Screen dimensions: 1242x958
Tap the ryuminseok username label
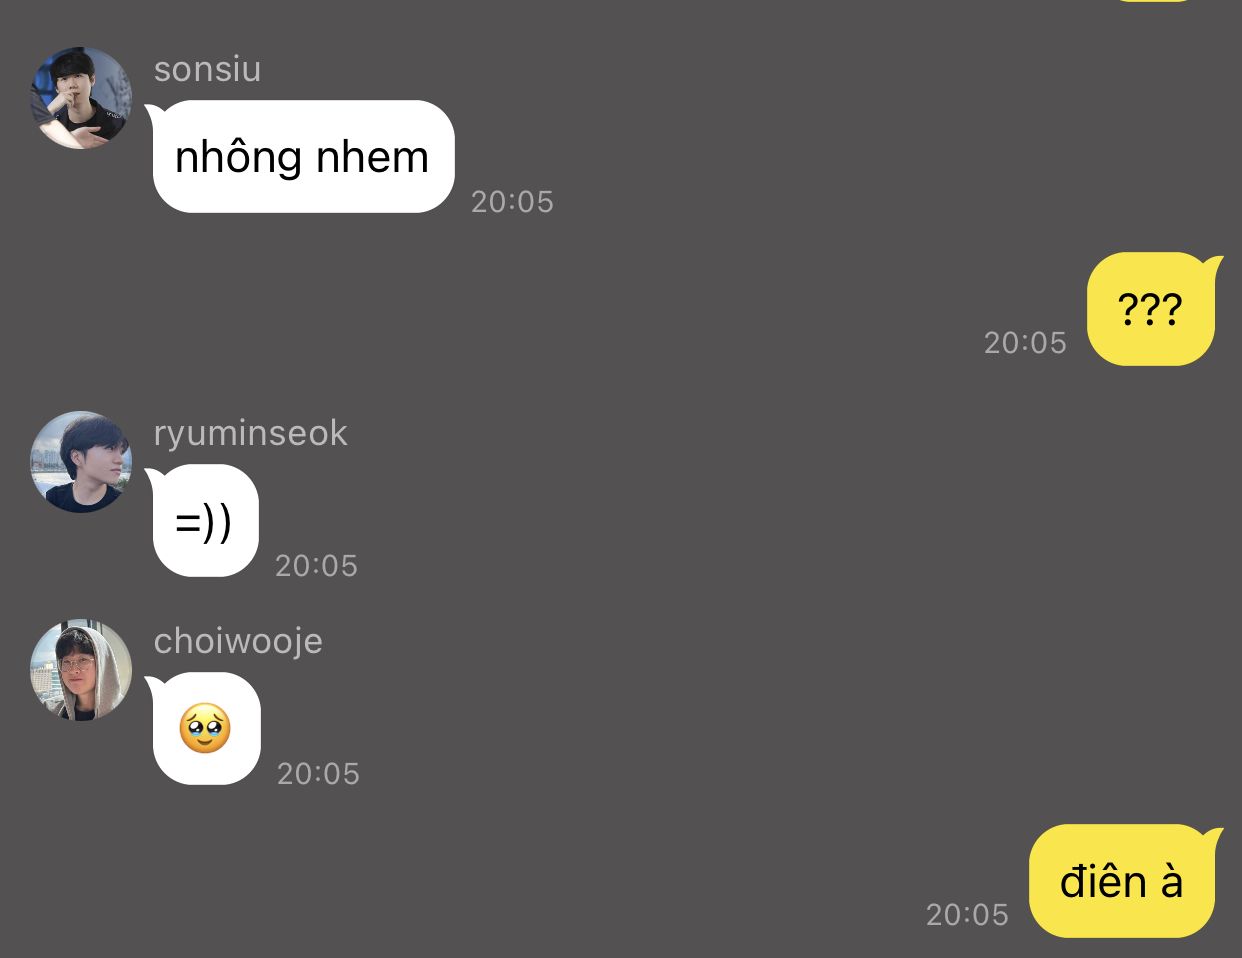click(251, 433)
